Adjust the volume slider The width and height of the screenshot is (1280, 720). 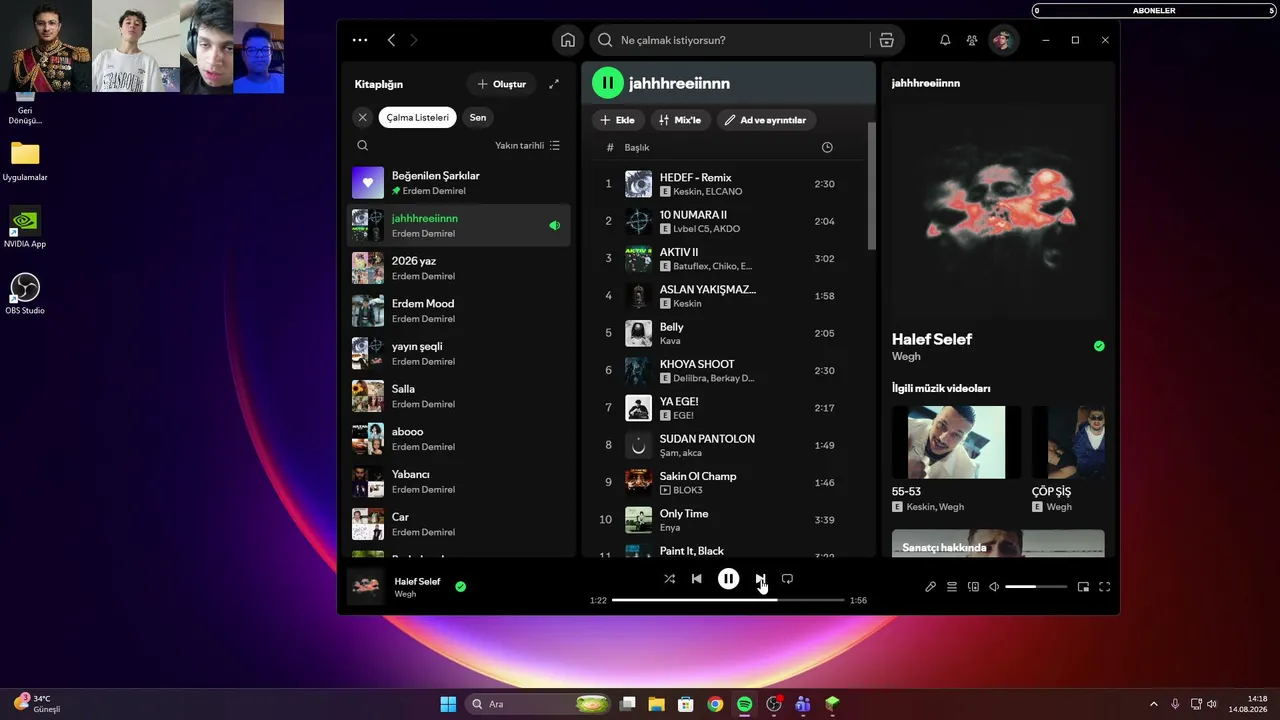click(x=1036, y=587)
